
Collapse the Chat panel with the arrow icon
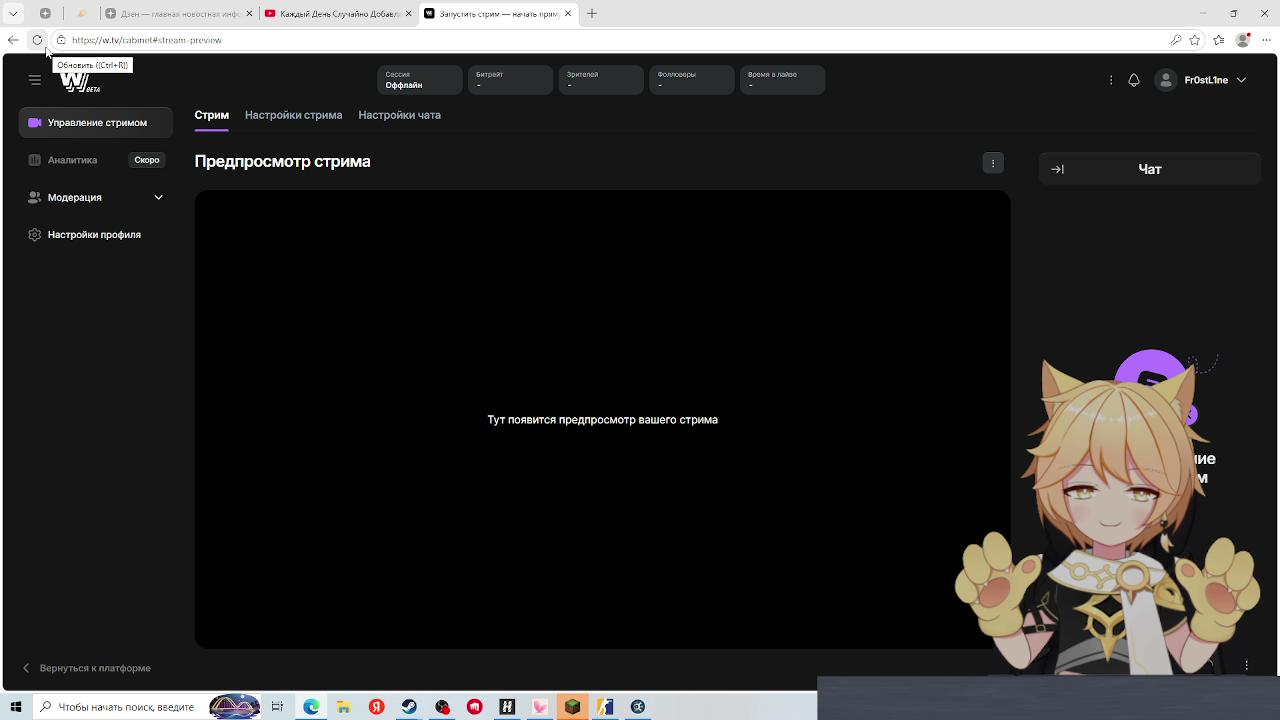(1058, 170)
